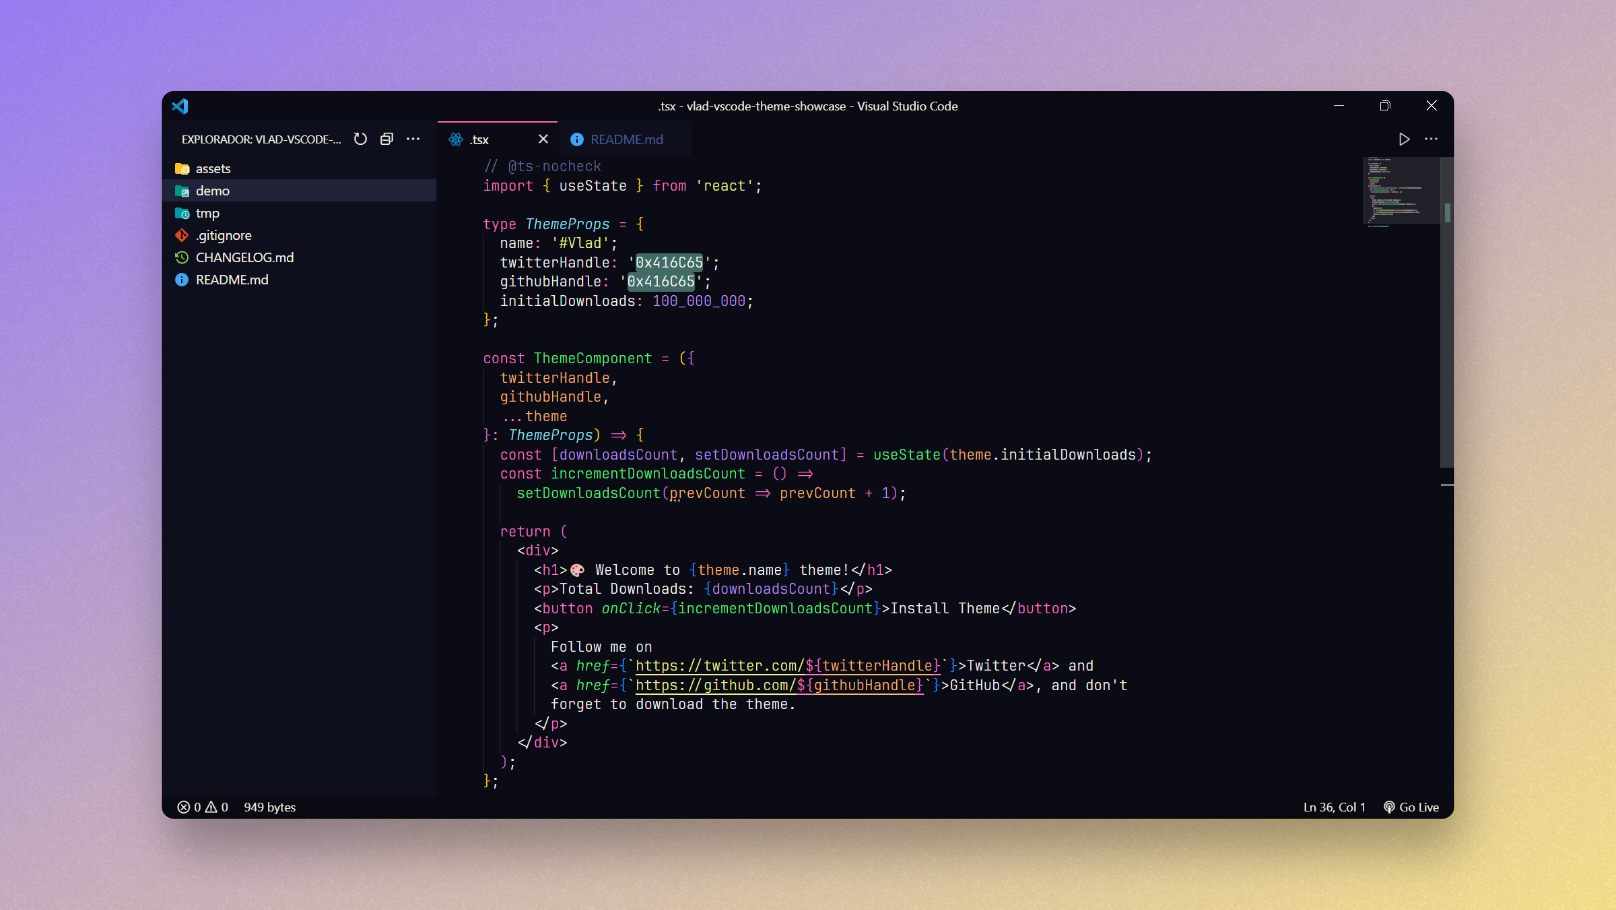Close the .tsx editor tab

point(543,139)
